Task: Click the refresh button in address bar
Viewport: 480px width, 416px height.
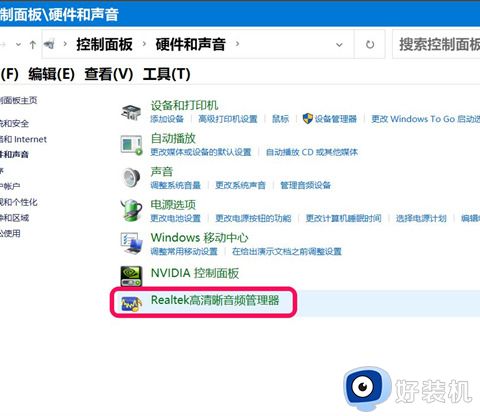Action: pyautogui.click(x=370, y=44)
